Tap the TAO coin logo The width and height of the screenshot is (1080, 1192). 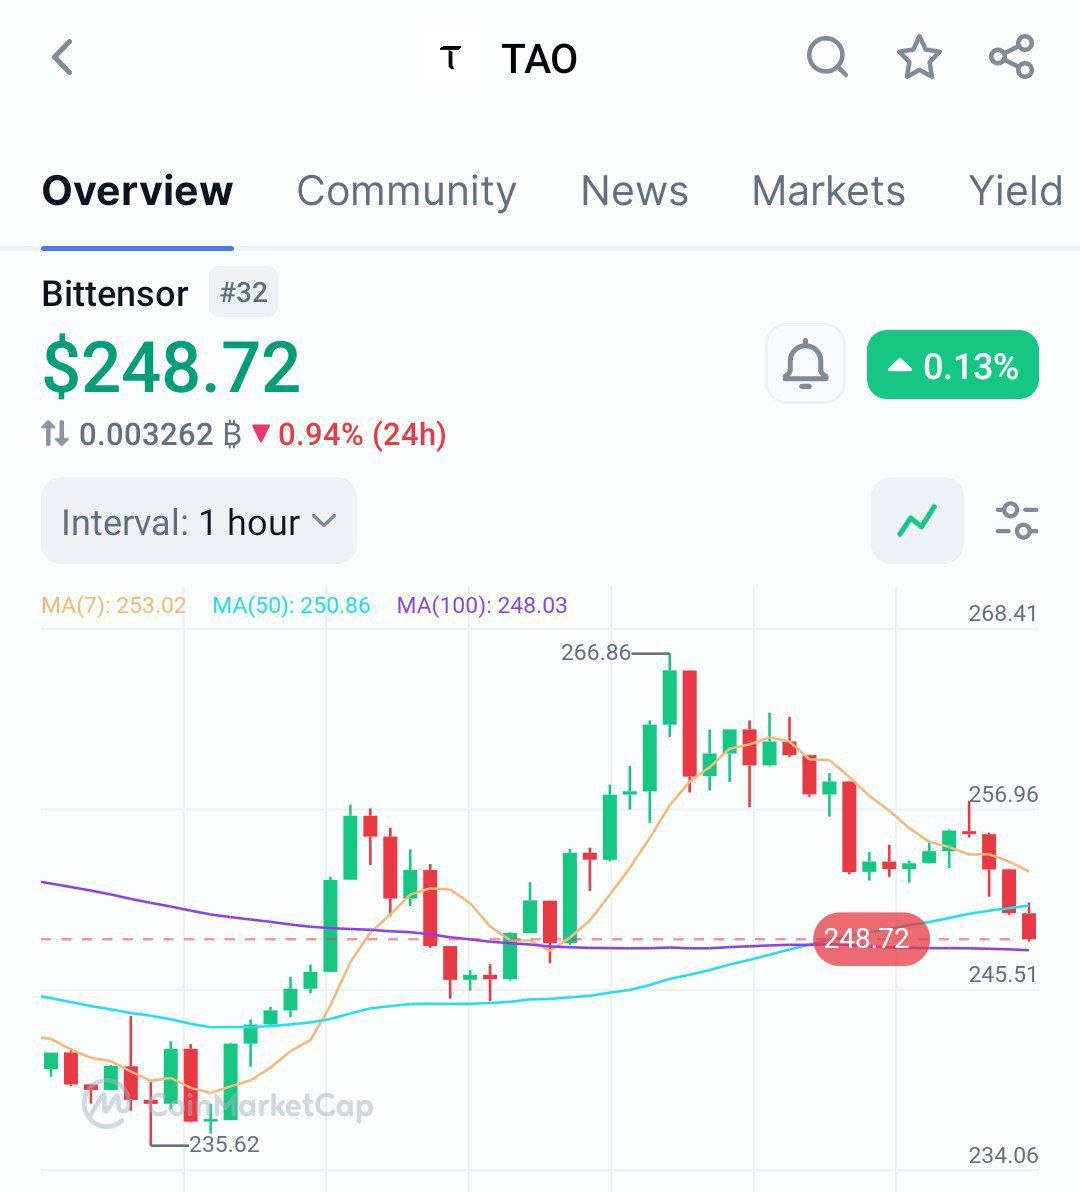tap(451, 58)
